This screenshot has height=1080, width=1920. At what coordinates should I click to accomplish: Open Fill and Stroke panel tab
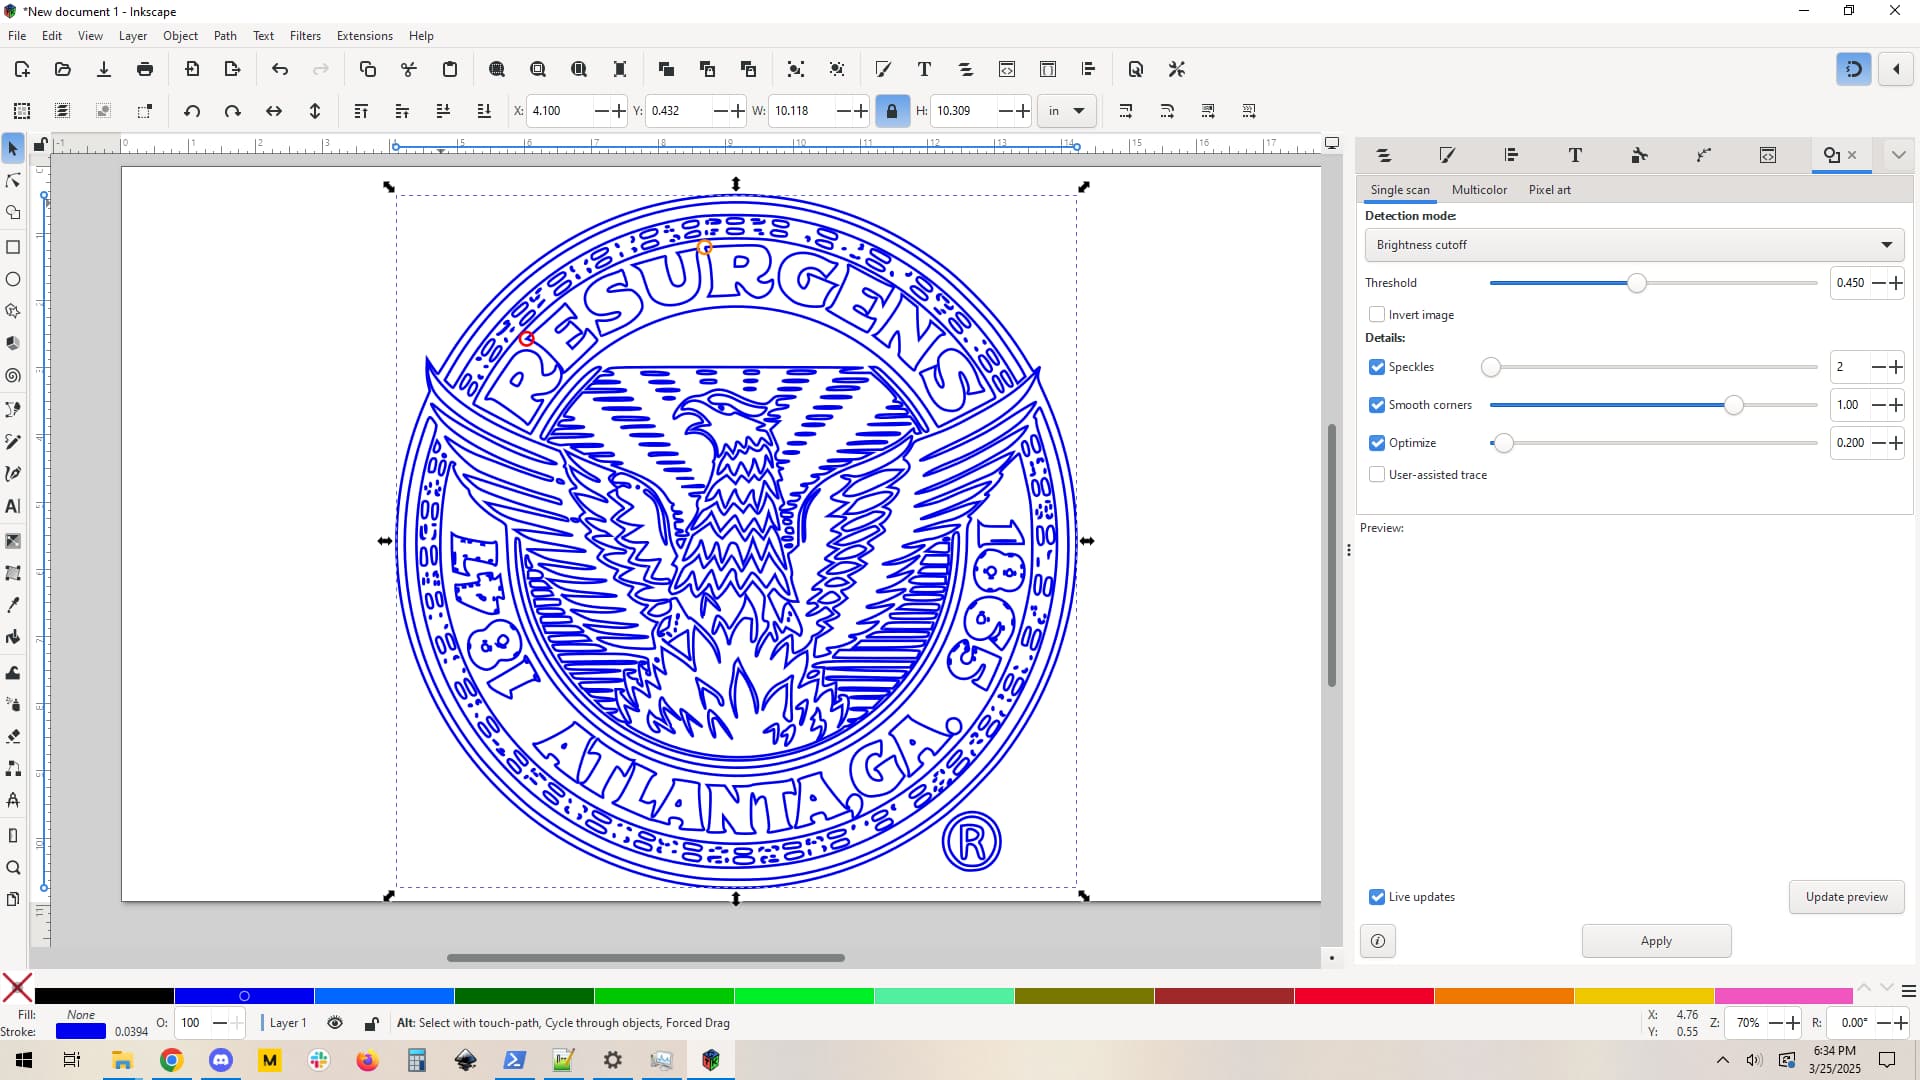point(1447,155)
